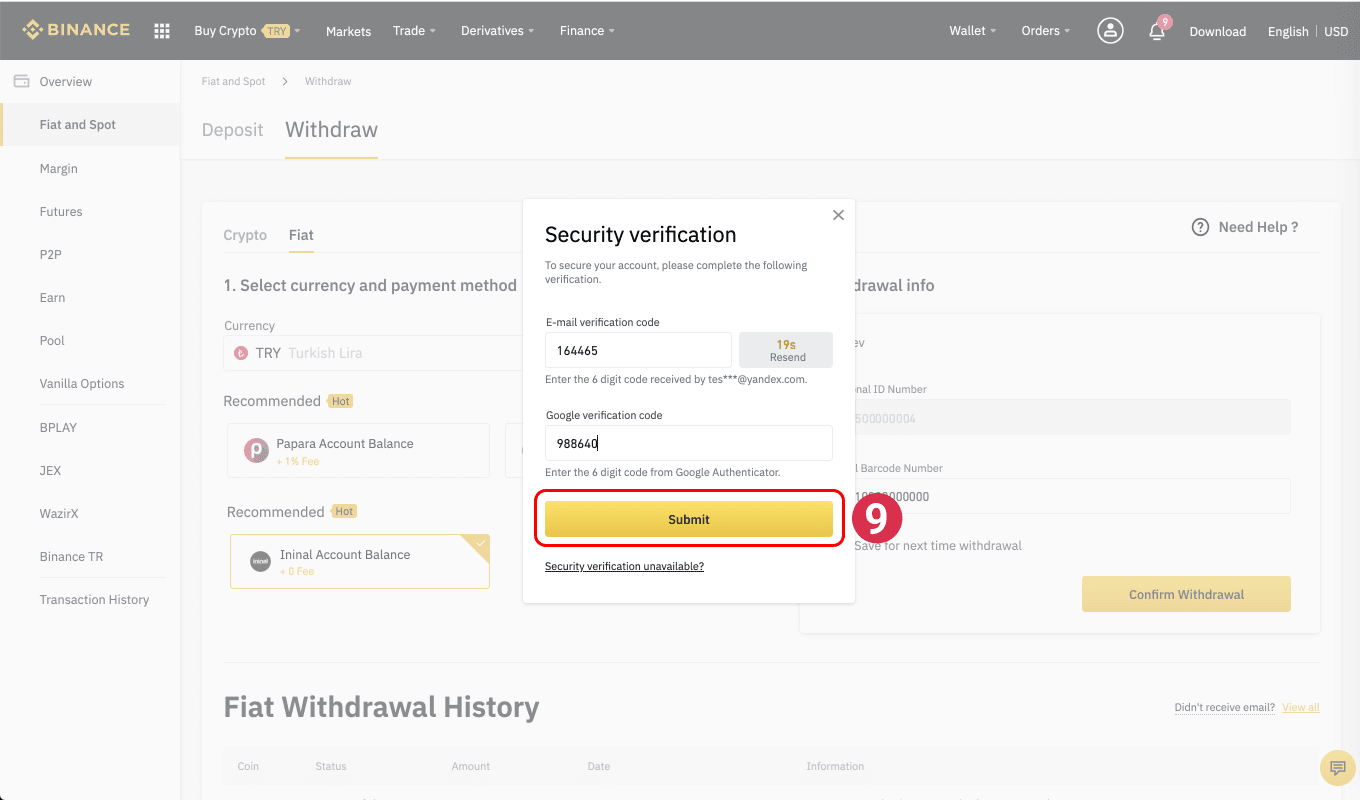The image size is (1360, 800).
Task: Open the user profile icon
Action: coord(1110,31)
